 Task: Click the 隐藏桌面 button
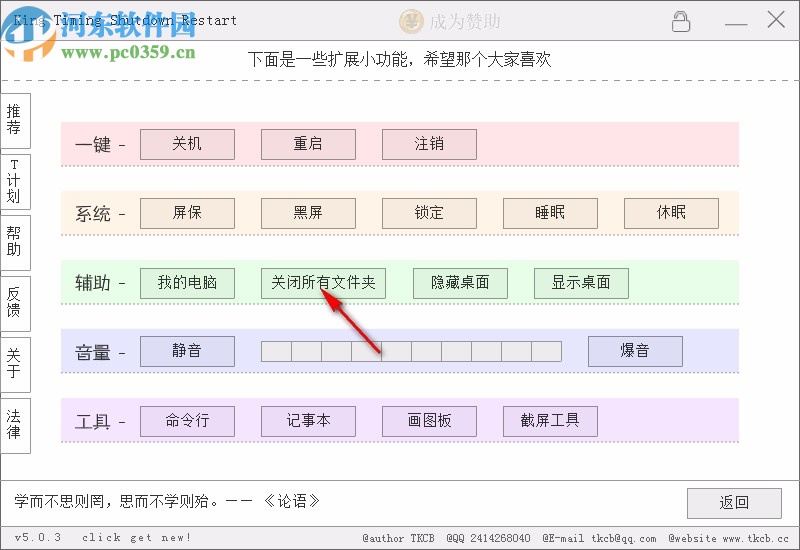(x=460, y=283)
